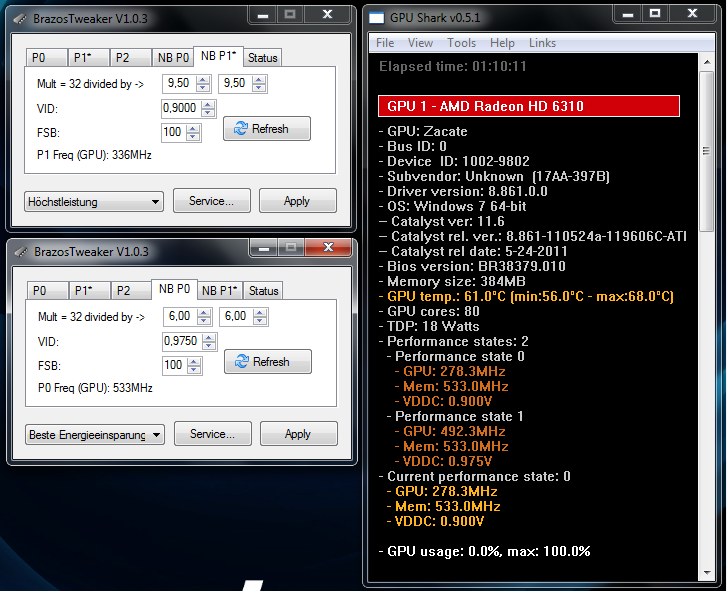Open the Links menu in GPU Shark
The height and width of the screenshot is (591, 727).
click(542, 43)
